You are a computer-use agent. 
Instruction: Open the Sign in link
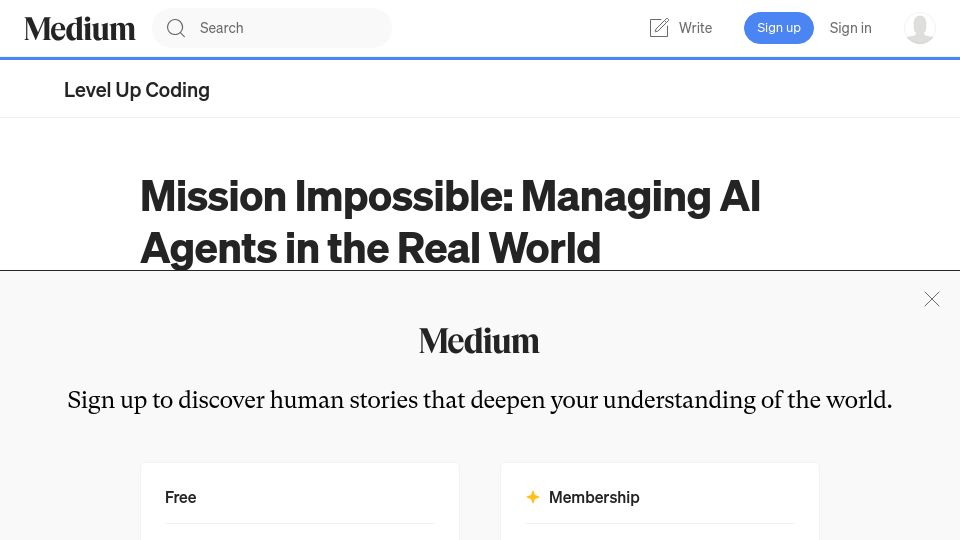point(850,28)
